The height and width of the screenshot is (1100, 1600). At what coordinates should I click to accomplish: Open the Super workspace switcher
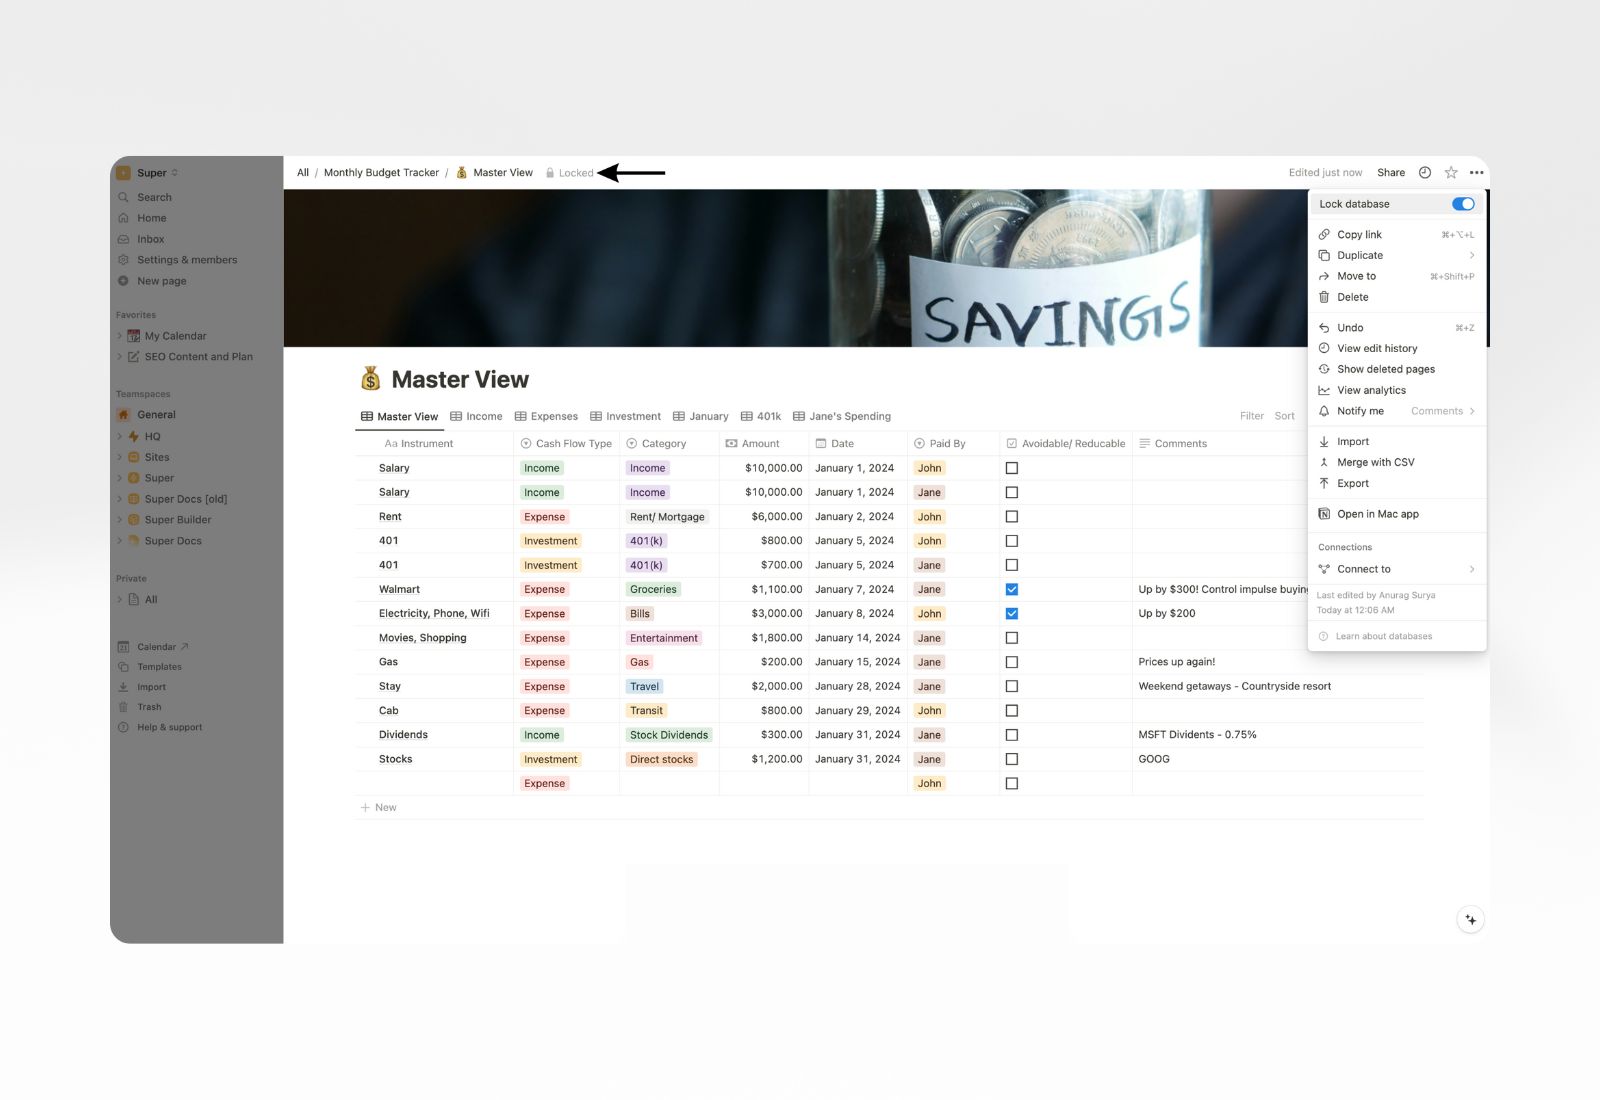148,172
